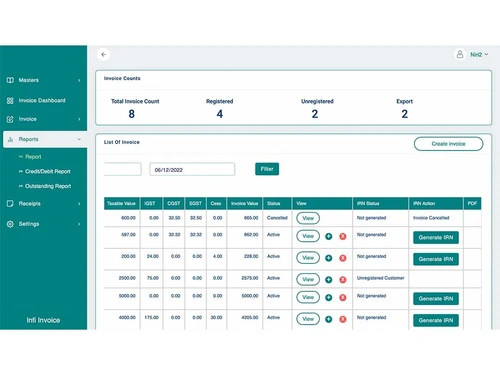Expand the Settings menu chevron
The height and width of the screenshot is (375, 500).
coord(79,224)
